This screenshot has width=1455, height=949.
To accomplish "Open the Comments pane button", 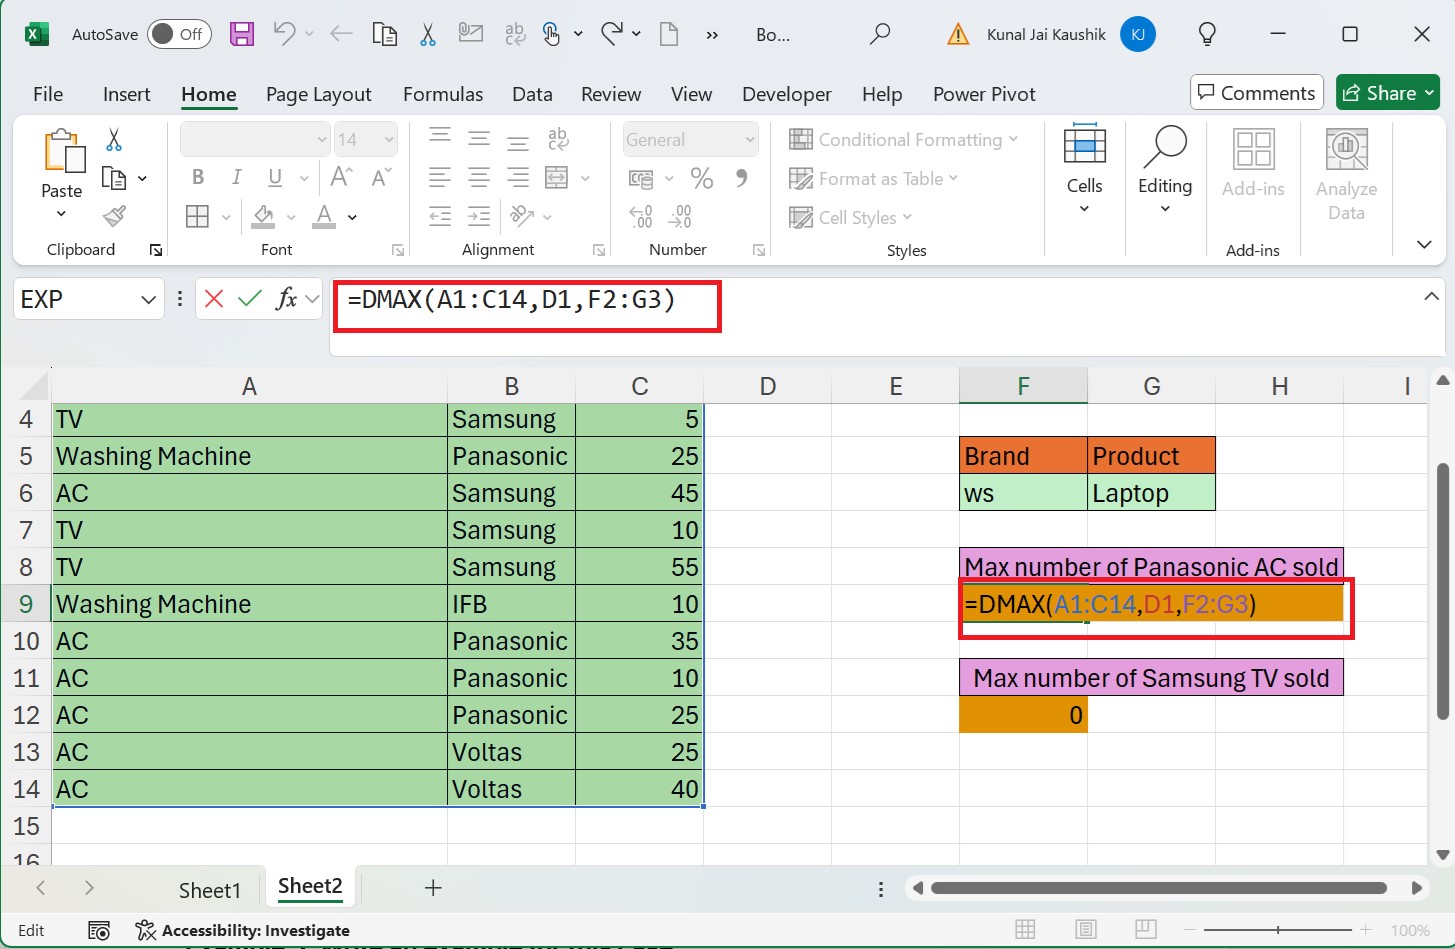I will tap(1257, 93).
